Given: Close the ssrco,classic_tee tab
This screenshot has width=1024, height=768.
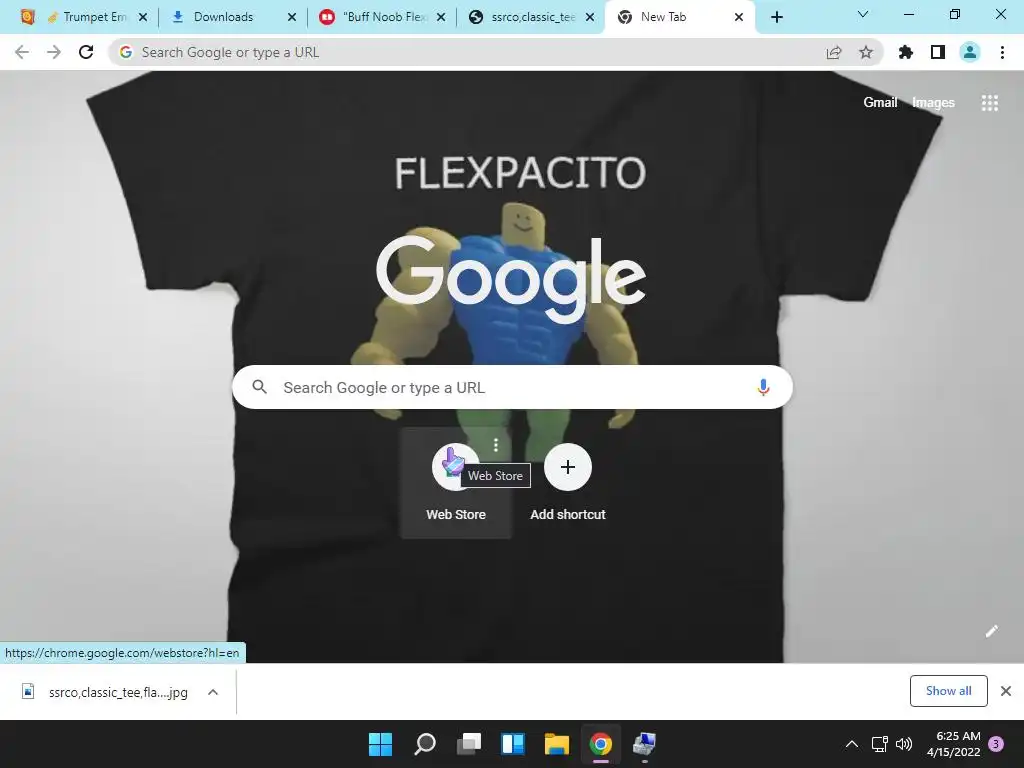Looking at the screenshot, I should [590, 17].
